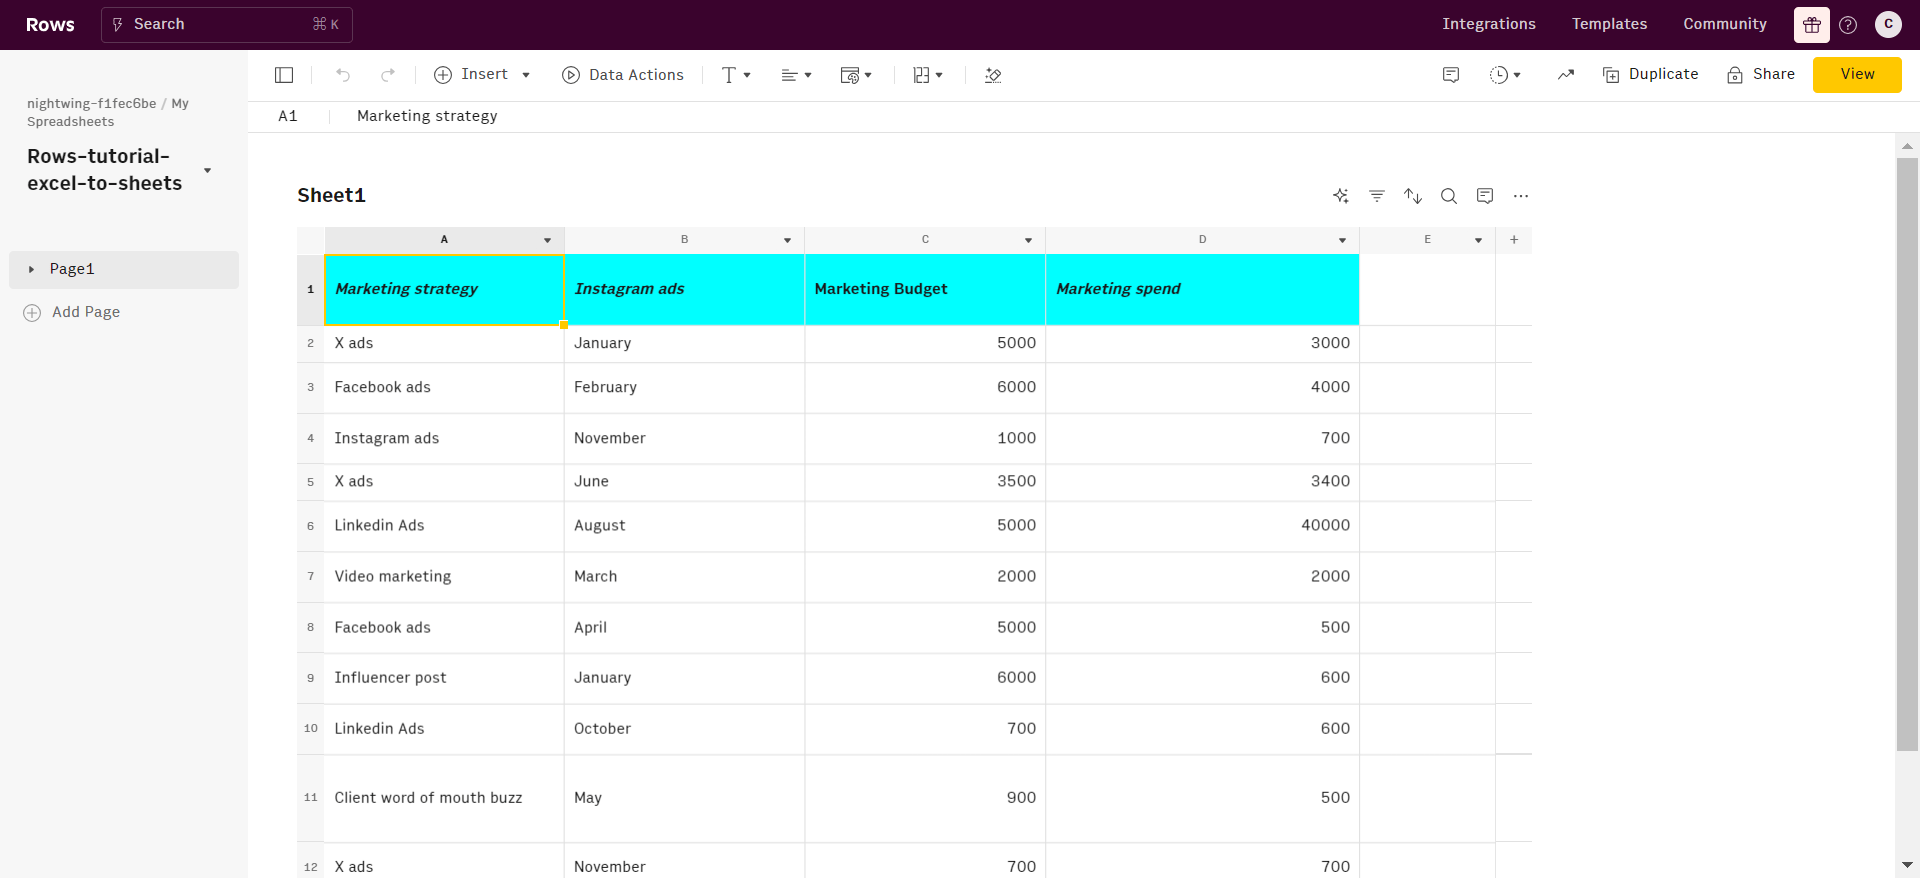The height and width of the screenshot is (878, 1920).
Task: Open My Spreadsheets breadcrumb
Action: pyautogui.click(x=110, y=112)
